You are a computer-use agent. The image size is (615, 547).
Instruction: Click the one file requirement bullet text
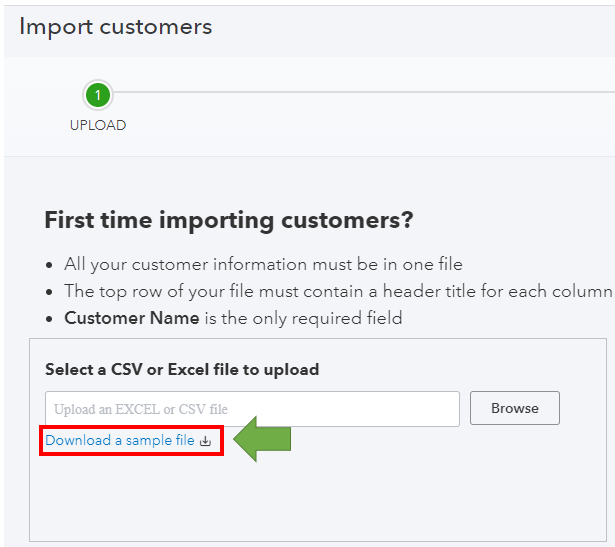coord(263,264)
